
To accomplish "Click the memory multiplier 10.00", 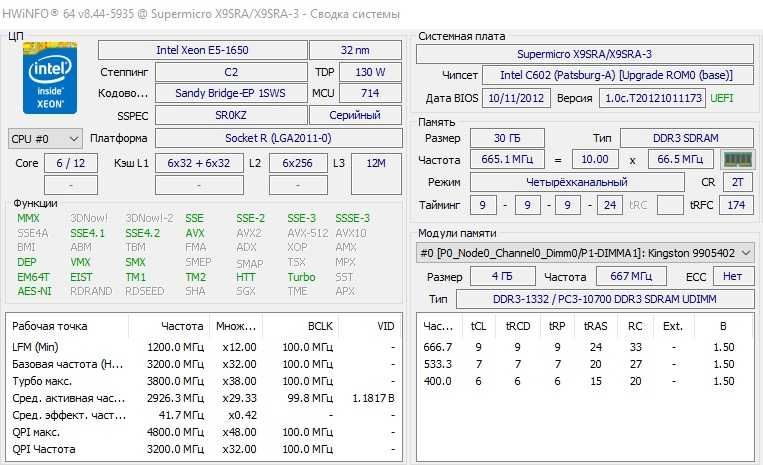I will coord(595,160).
